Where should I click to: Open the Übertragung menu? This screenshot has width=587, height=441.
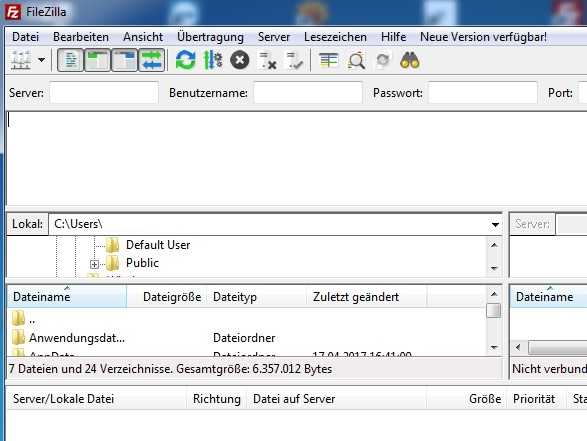click(210, 37)
